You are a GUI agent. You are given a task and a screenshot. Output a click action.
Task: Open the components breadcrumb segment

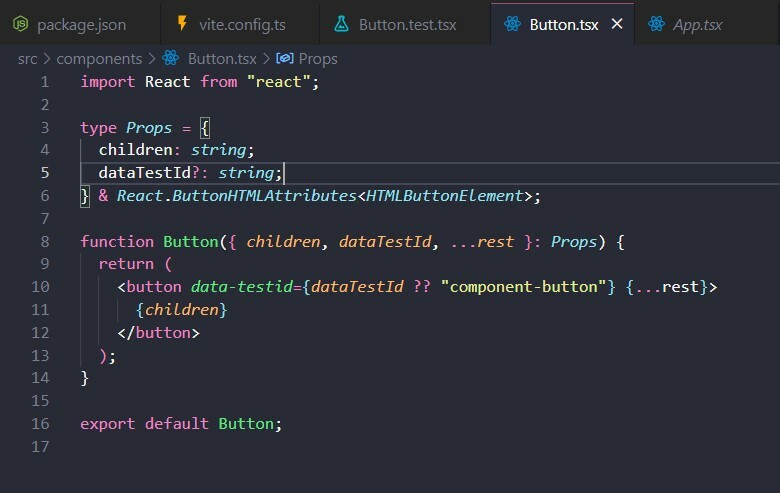(x=99, y=59)
